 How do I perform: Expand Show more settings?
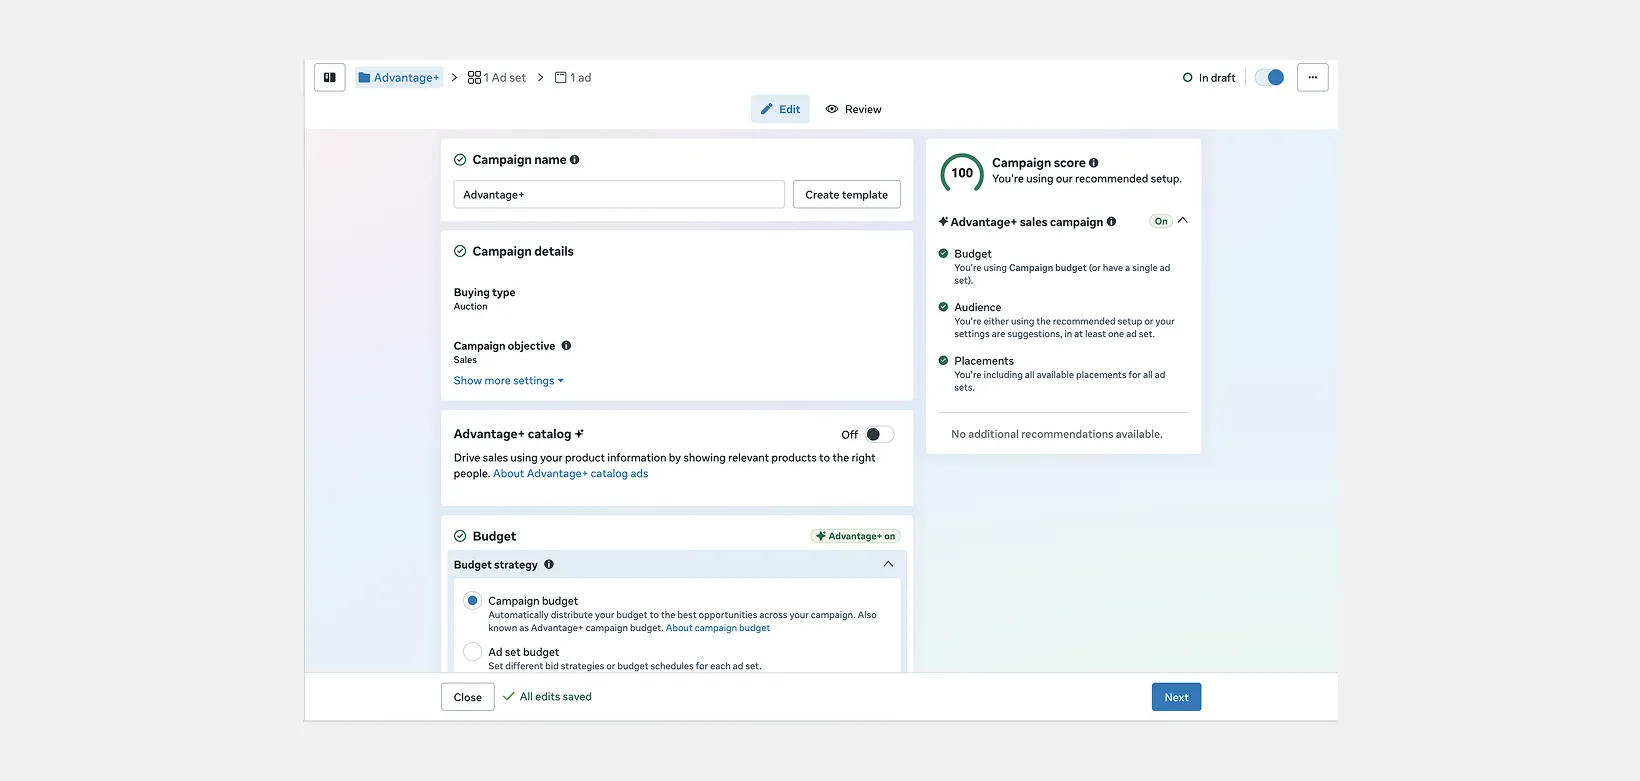[508, 380]
